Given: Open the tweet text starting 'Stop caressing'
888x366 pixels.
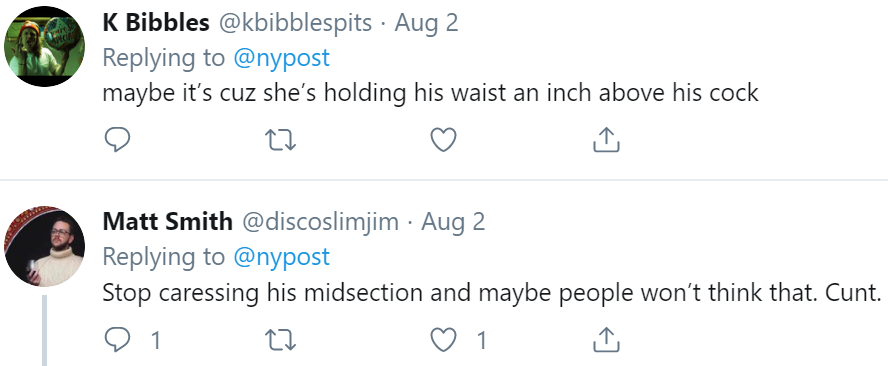Looking at the screenshot, I should click(492, 292).
